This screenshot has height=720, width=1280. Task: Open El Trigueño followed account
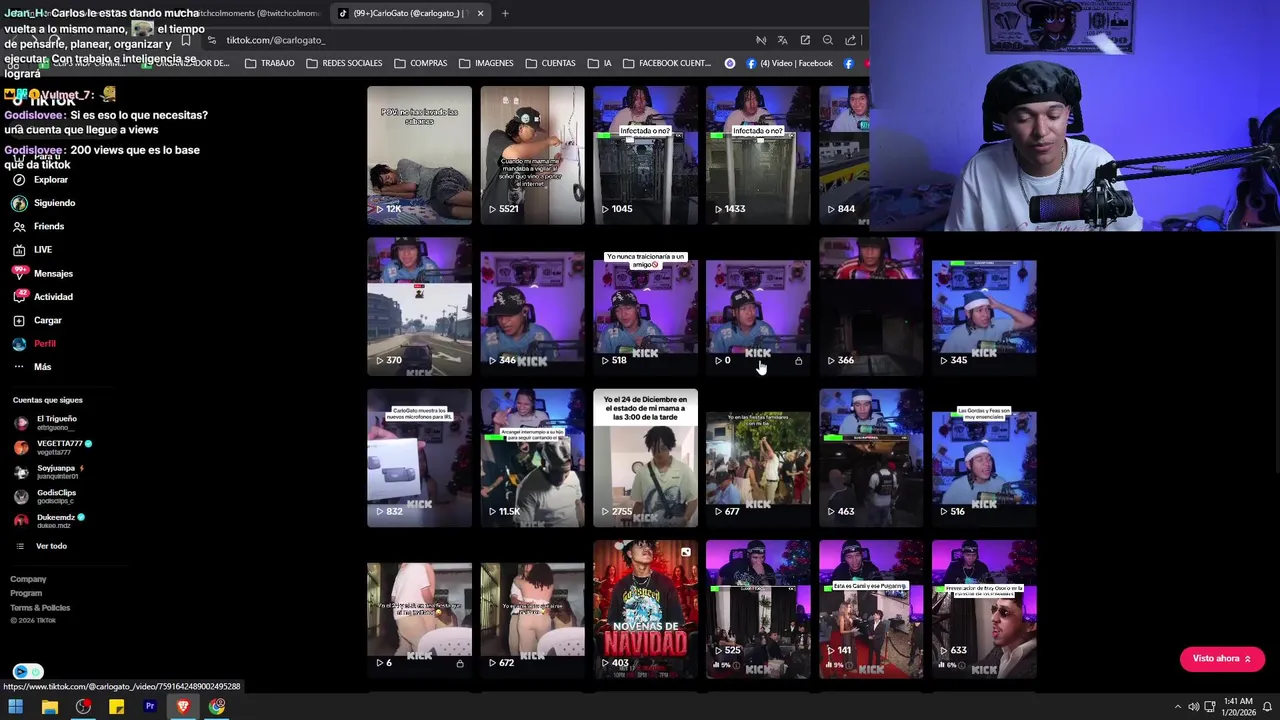(x=46, y=423)
